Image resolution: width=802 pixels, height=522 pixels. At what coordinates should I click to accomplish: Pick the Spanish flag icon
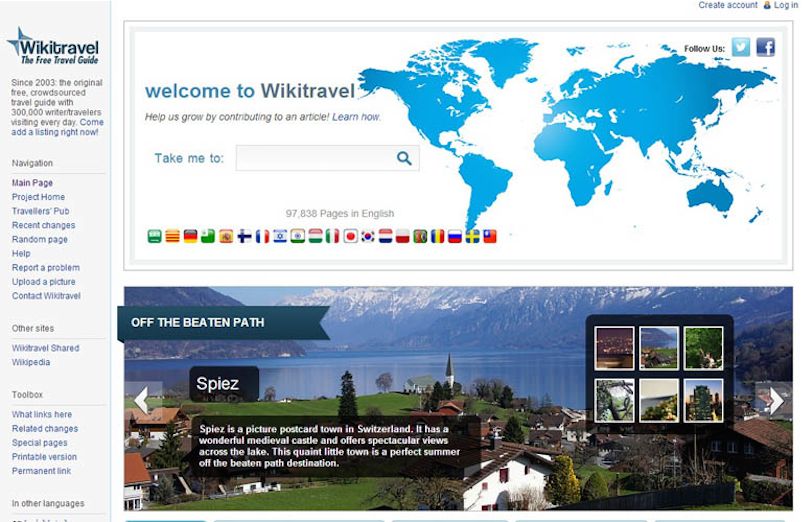[226, 236]
